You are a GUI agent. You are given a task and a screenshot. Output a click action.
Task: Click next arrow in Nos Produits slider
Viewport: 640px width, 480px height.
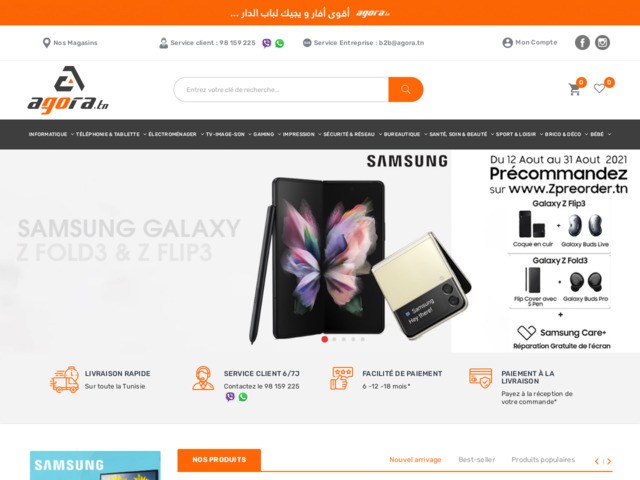coord(609,461)
